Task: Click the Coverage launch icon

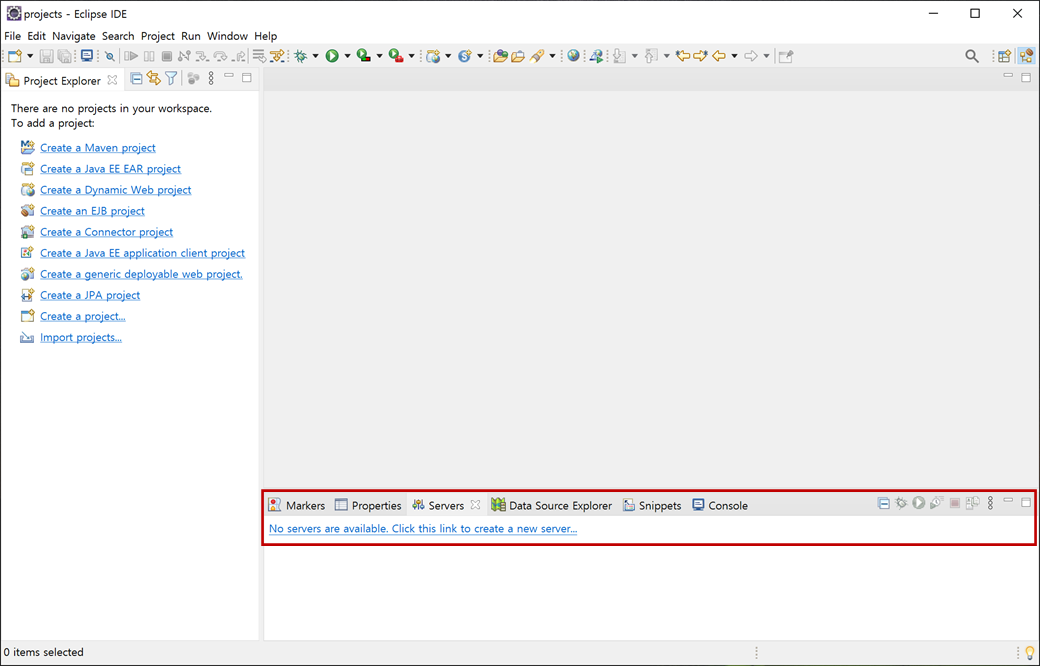Action: click(x=363, y=56)
